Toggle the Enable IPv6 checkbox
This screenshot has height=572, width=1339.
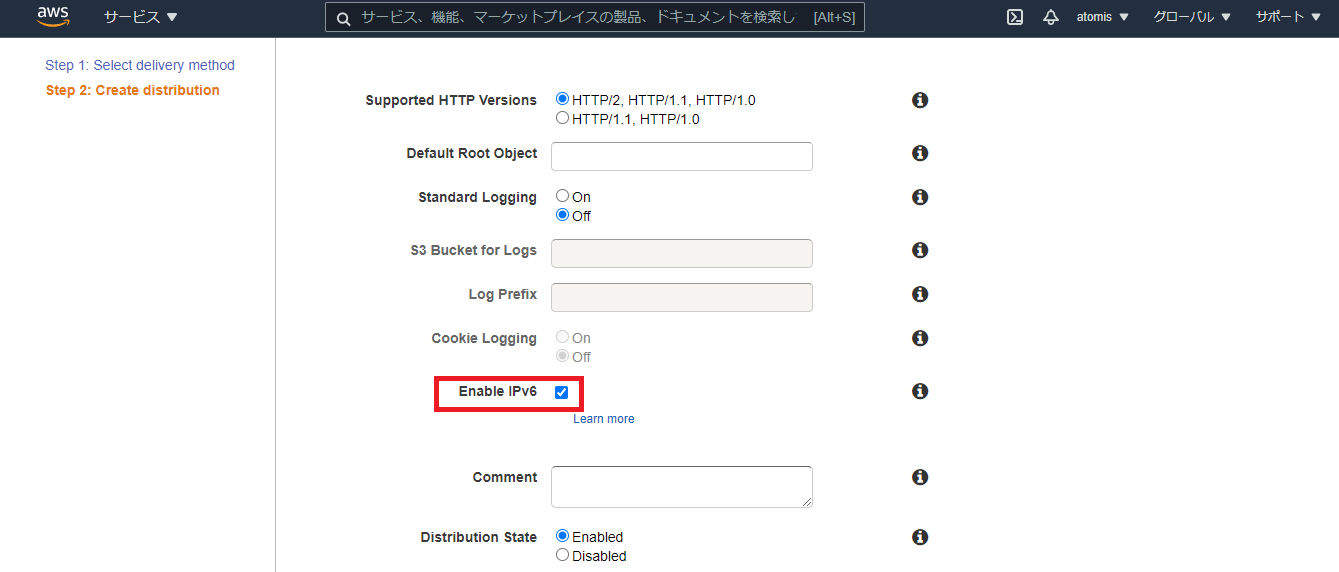coord(561,392)
